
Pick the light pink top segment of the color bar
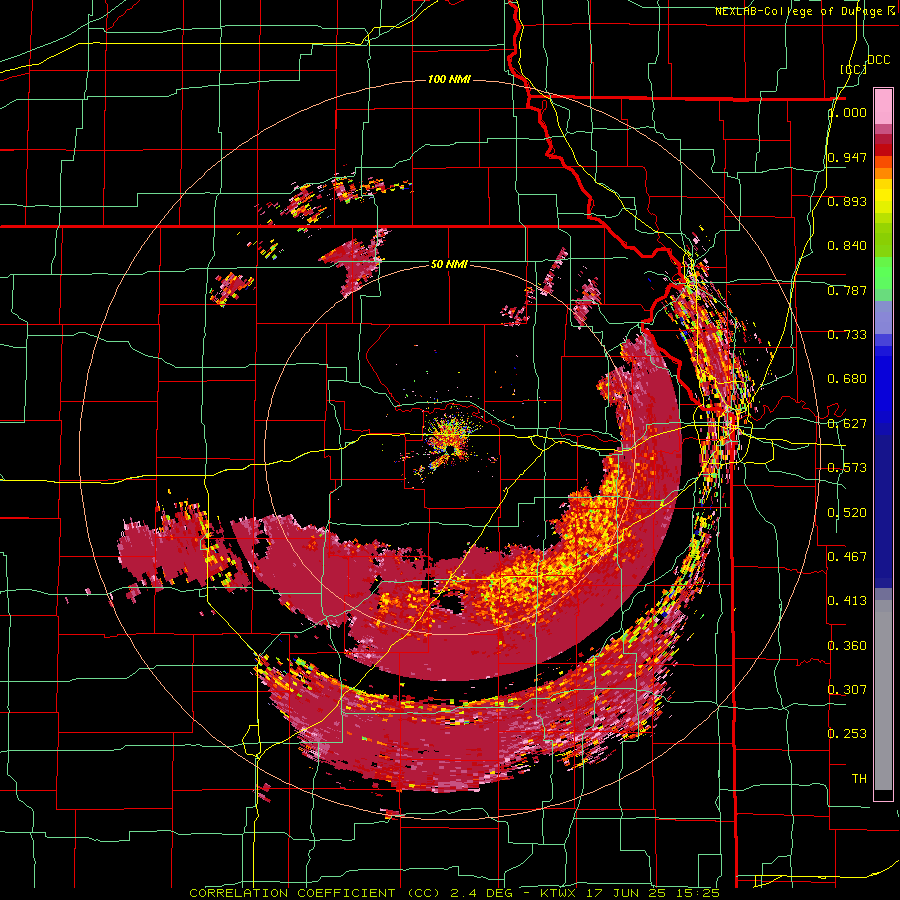(883, 106)
